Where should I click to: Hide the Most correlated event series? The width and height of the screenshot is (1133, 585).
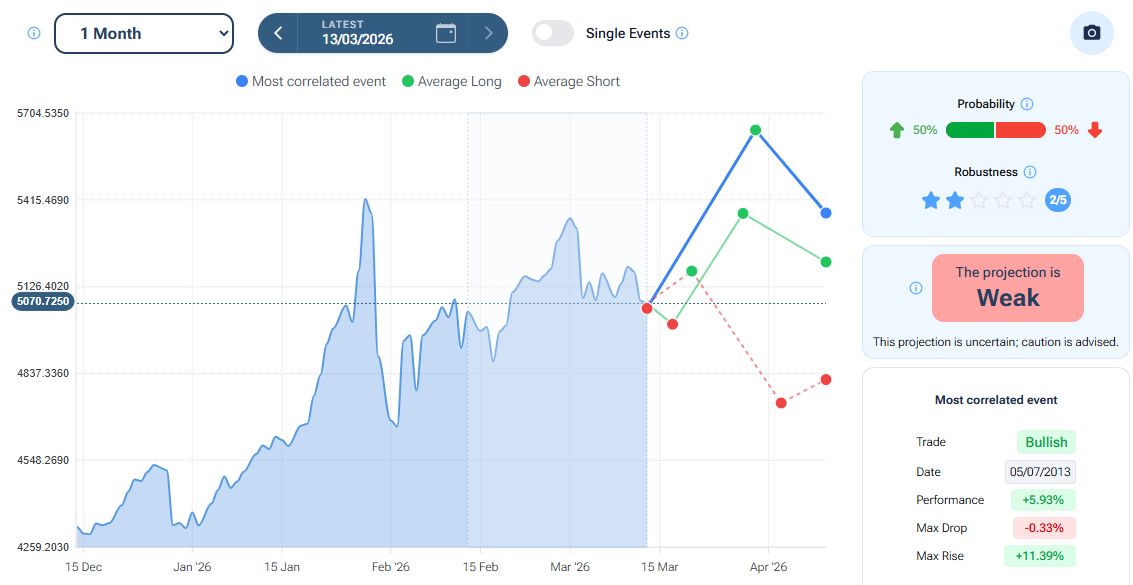click(311, 82)
